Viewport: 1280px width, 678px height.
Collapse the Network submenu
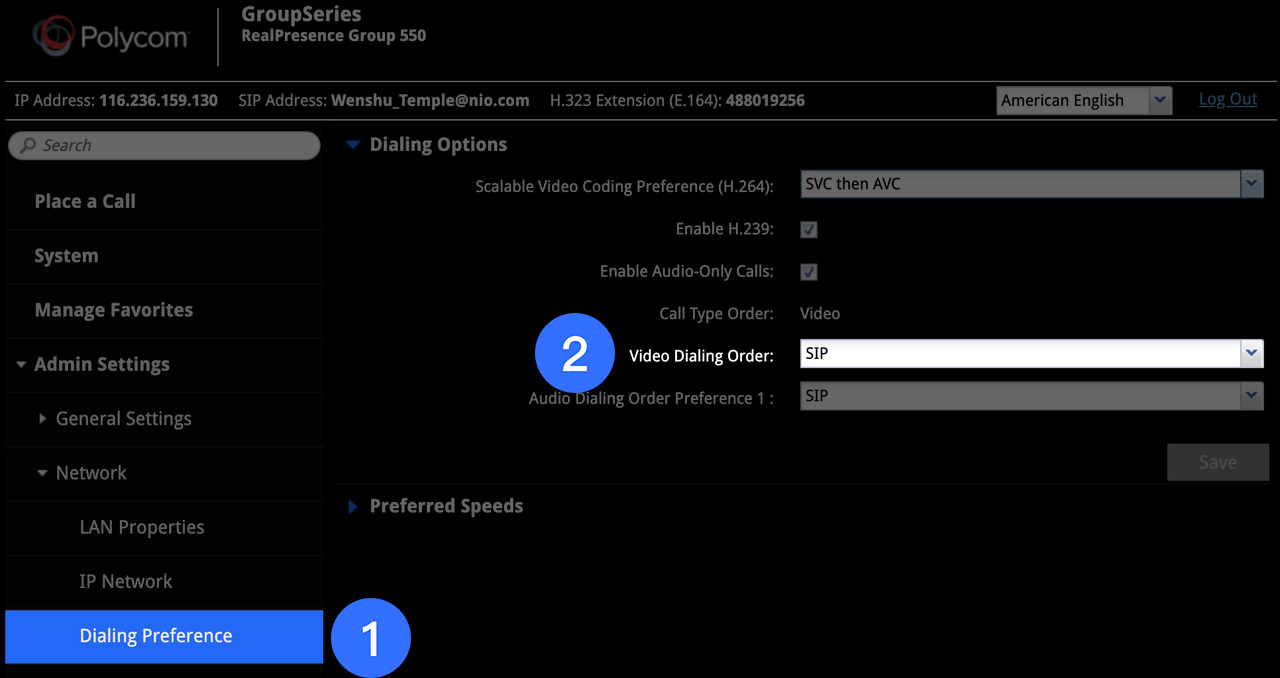click(43, 473)
